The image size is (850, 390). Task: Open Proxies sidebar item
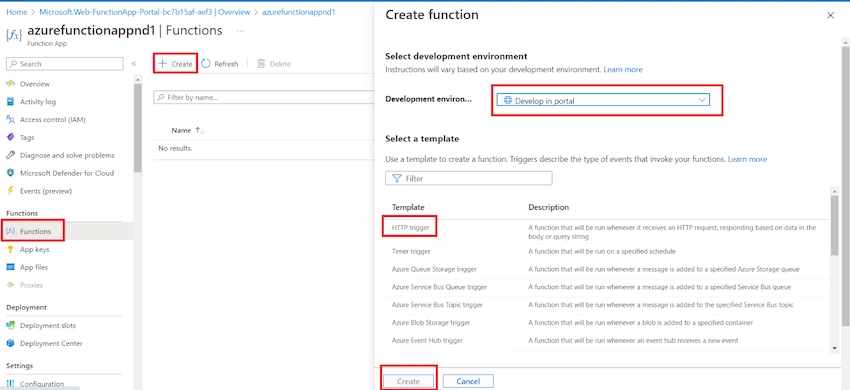(31, 285)
